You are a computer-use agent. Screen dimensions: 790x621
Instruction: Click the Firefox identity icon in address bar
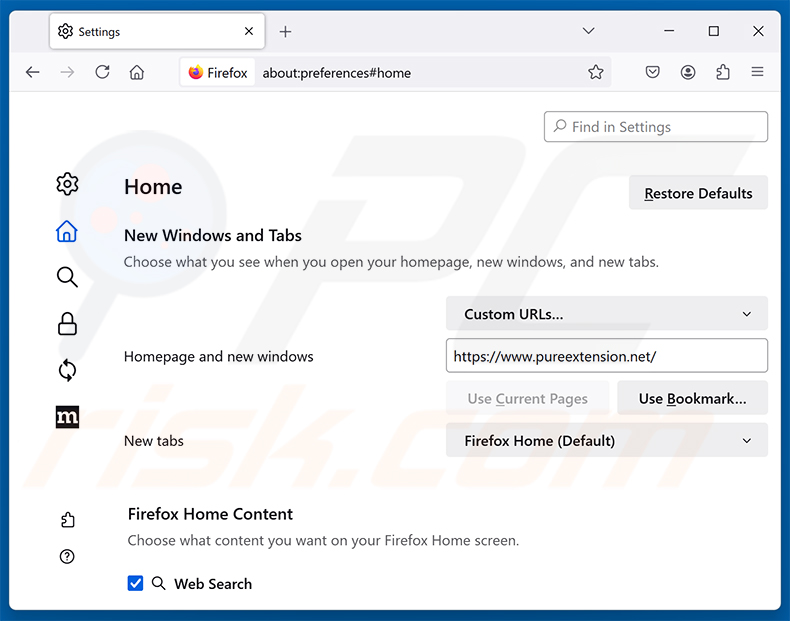[x=218, y=73]
